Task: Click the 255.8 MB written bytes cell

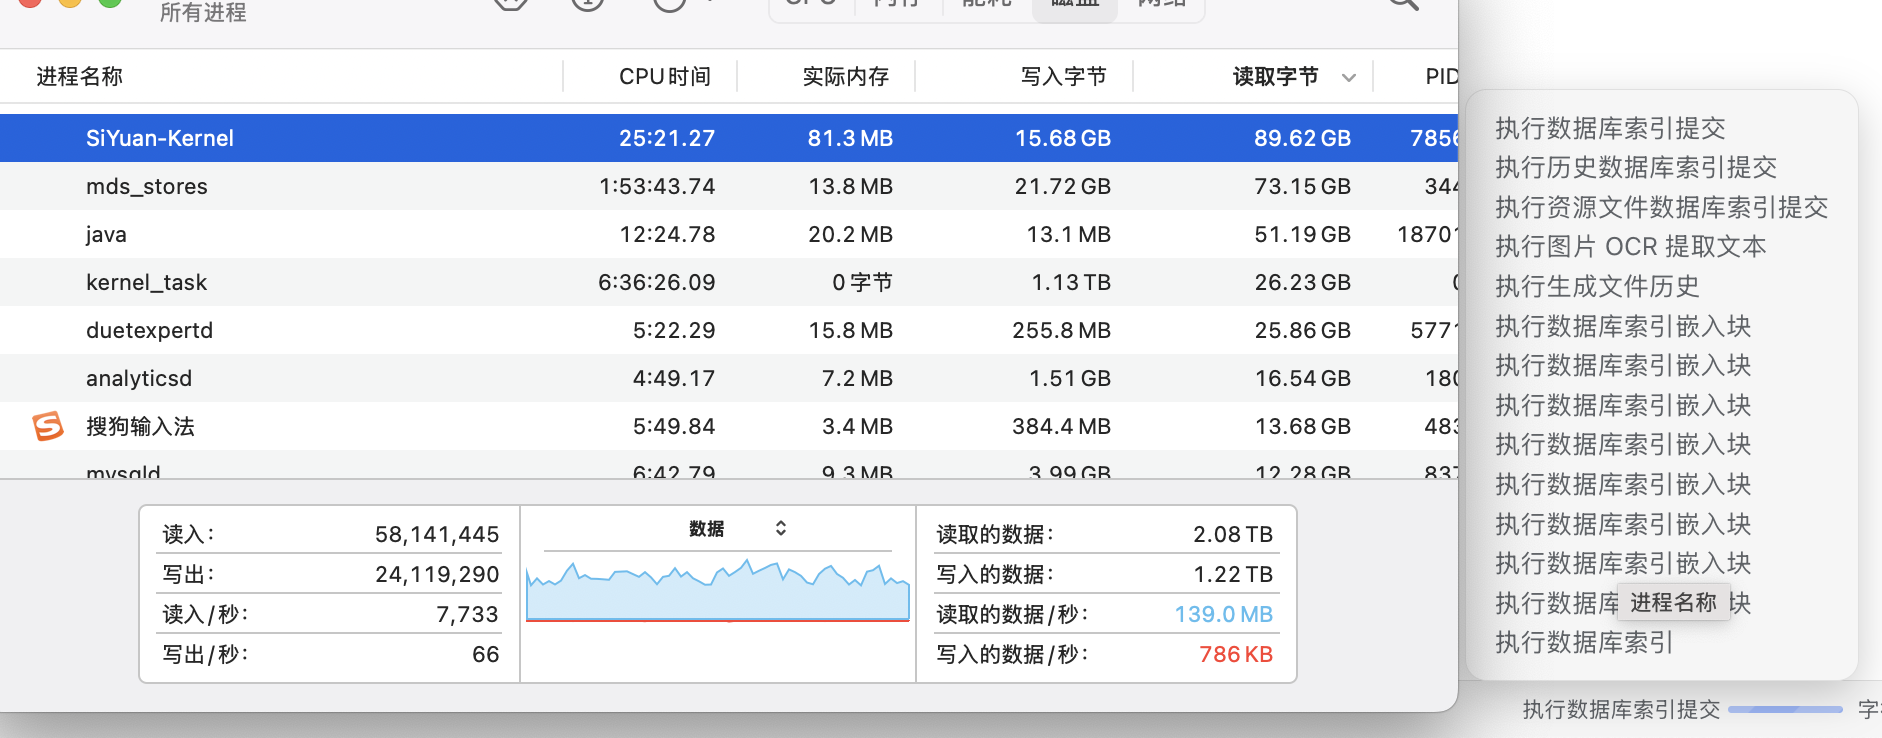Action: pos(1061,330)
